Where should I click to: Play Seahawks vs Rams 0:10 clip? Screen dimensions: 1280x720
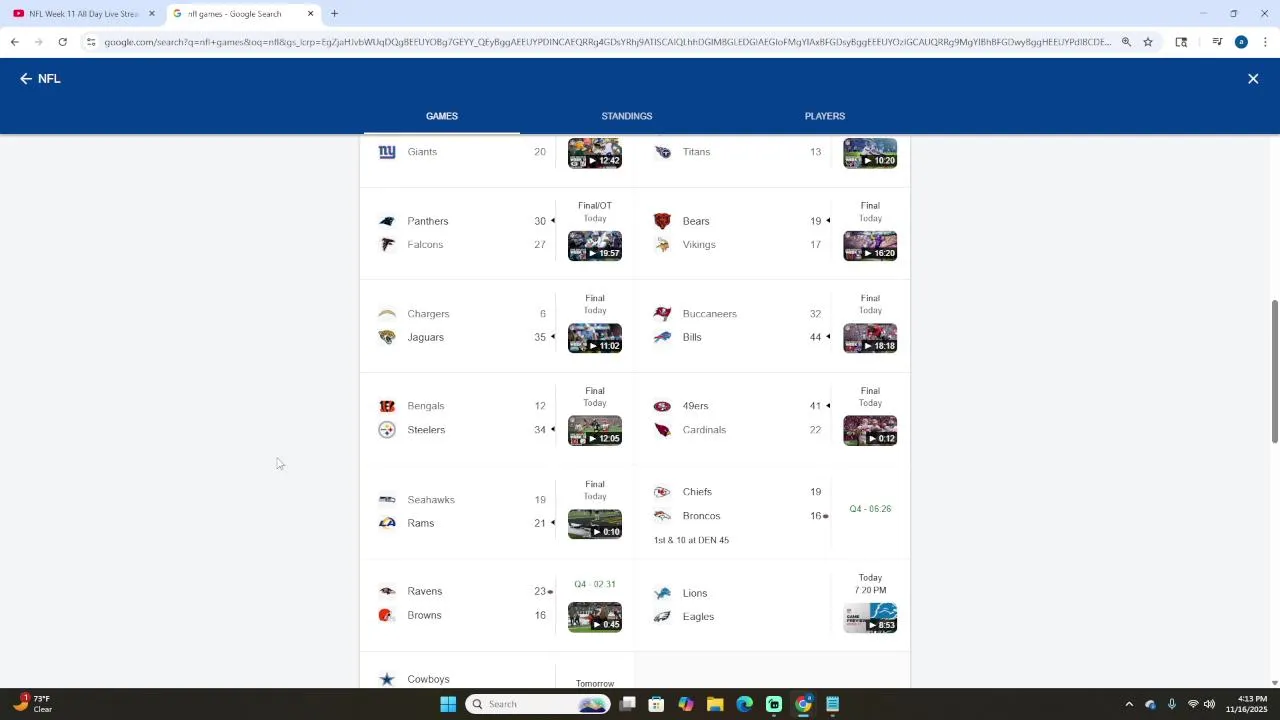coord(595,524)
